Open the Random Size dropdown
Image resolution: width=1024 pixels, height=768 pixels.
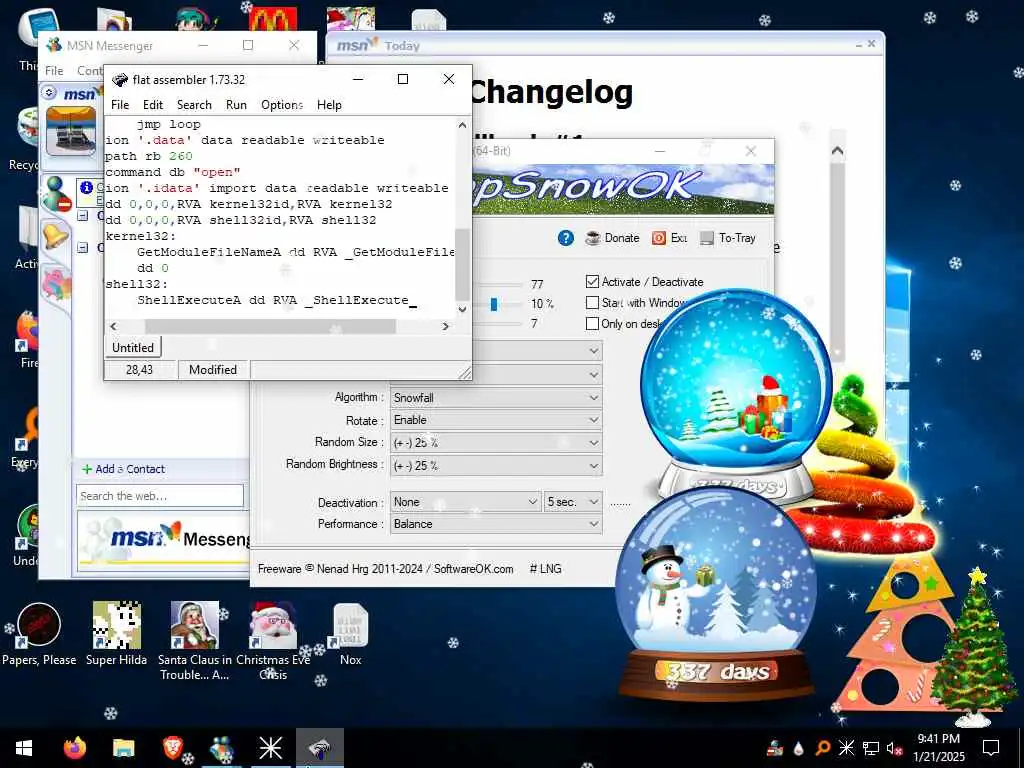[496, 442]
